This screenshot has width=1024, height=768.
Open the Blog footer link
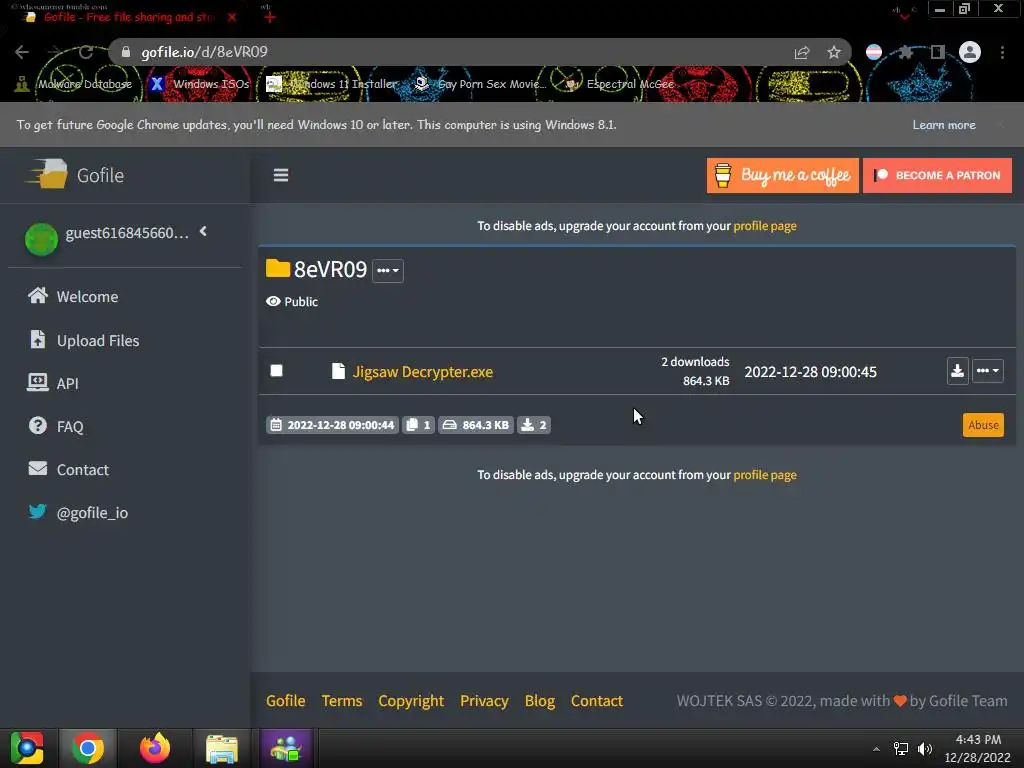point(539,701)
